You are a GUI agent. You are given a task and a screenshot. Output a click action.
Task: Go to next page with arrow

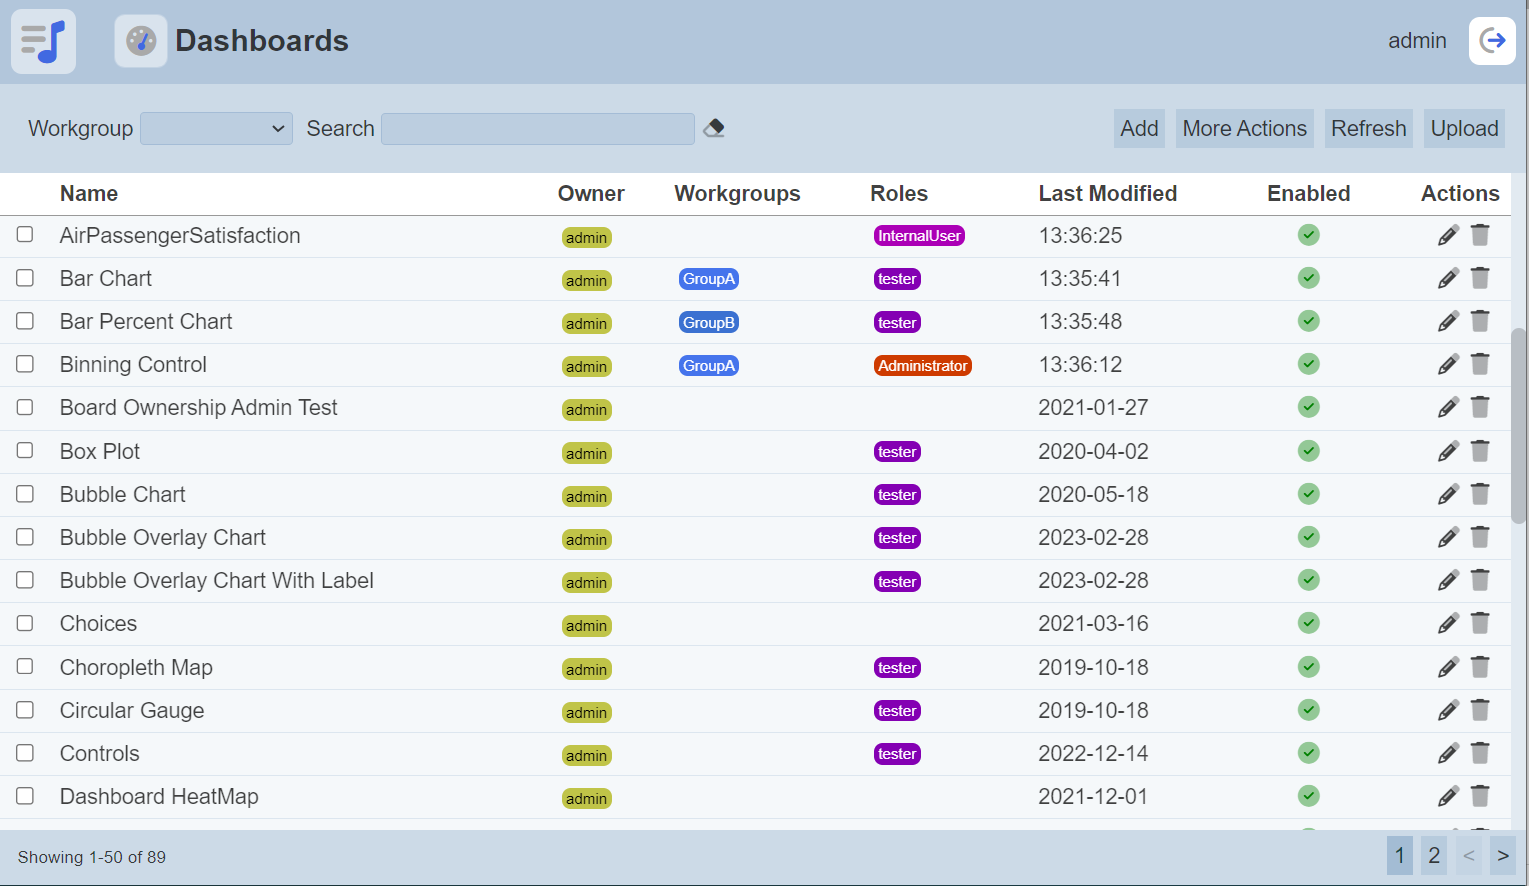1502,856
